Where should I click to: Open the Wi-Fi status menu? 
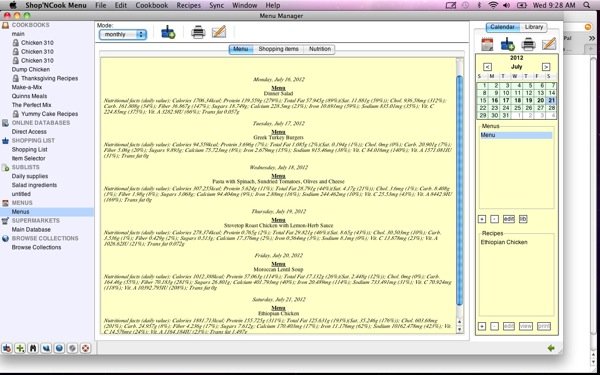(493, 5)
